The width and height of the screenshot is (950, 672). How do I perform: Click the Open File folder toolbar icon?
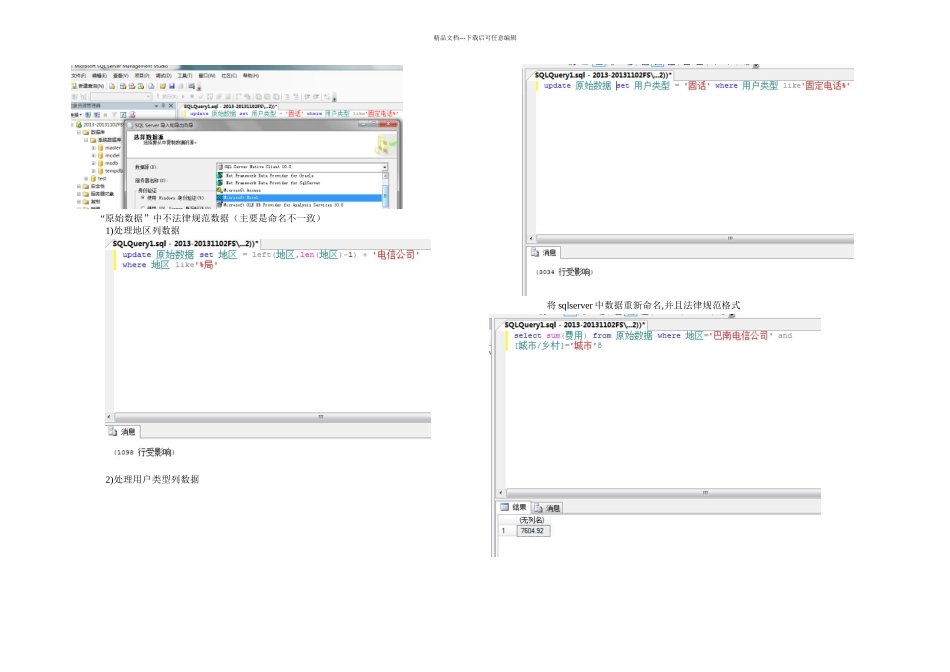point(162,86)
